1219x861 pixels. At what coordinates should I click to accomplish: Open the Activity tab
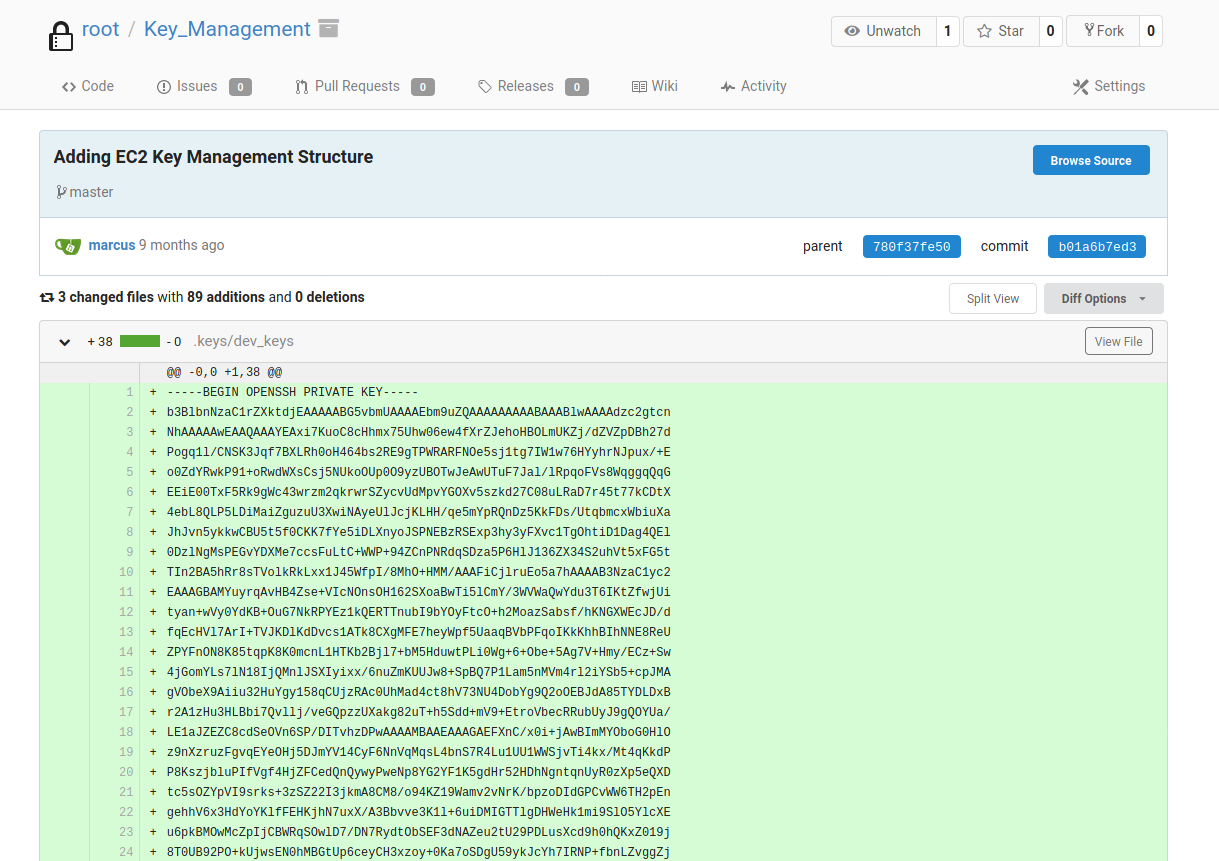point(753,87)
